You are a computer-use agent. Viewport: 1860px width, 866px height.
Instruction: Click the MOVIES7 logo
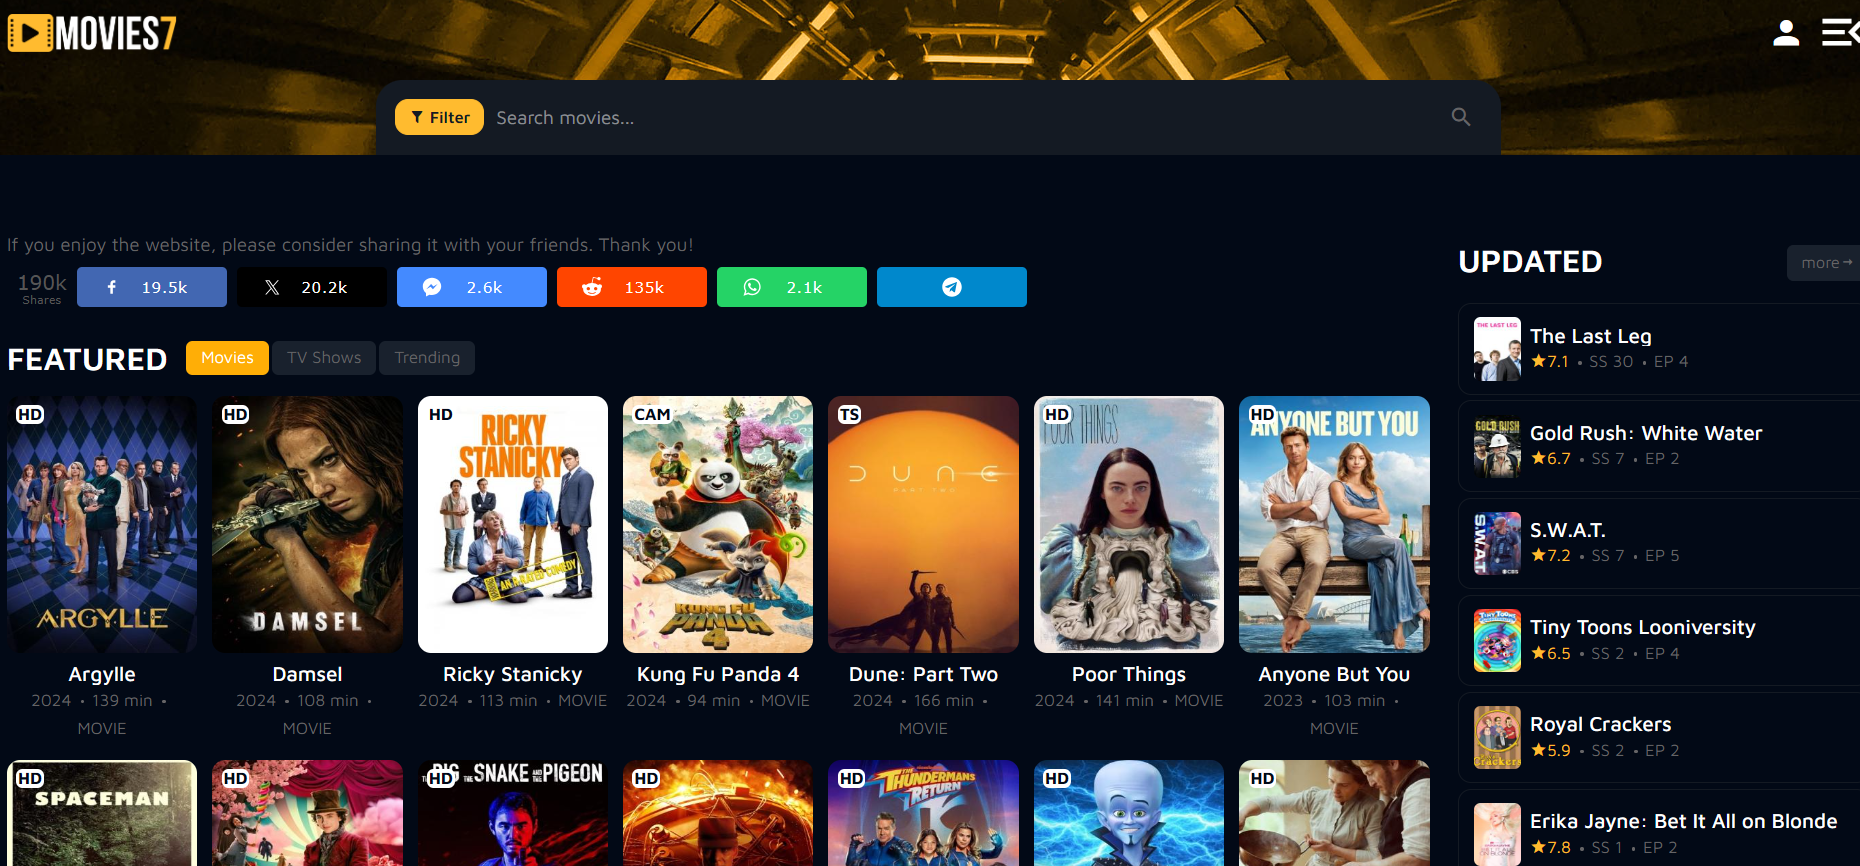coord(92,33)
